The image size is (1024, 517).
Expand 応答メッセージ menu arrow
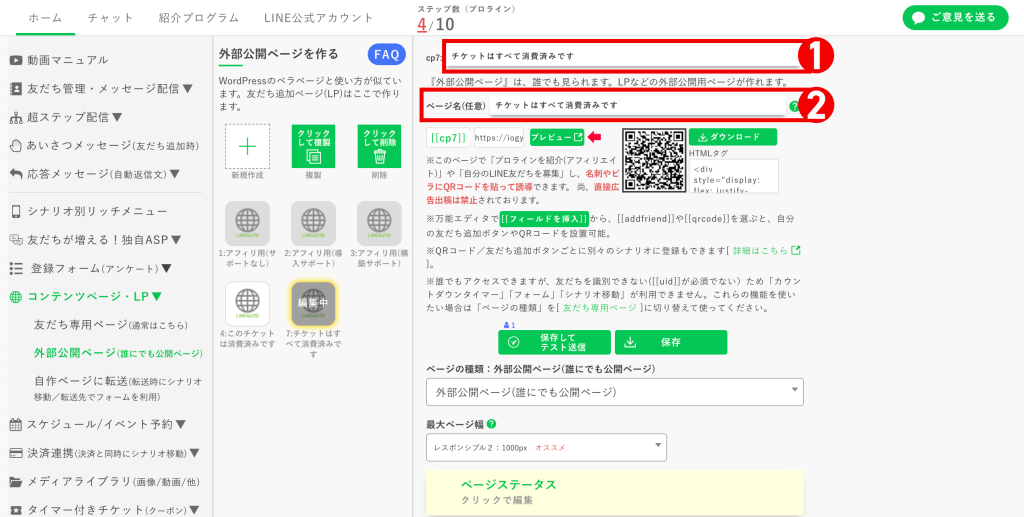(x=175, y=174)
